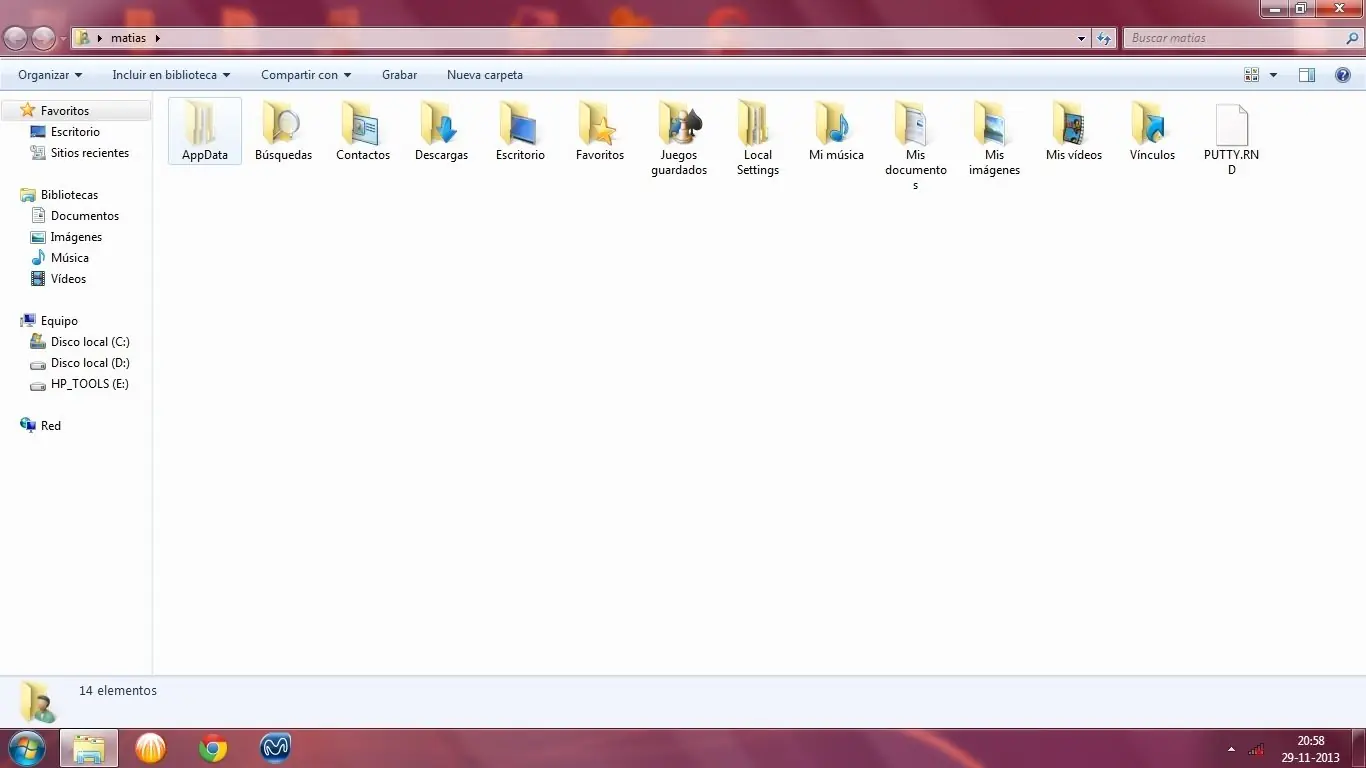Change view using the views icon
The height and width of the screenshot is (768, 1366).
point(1251,75)
